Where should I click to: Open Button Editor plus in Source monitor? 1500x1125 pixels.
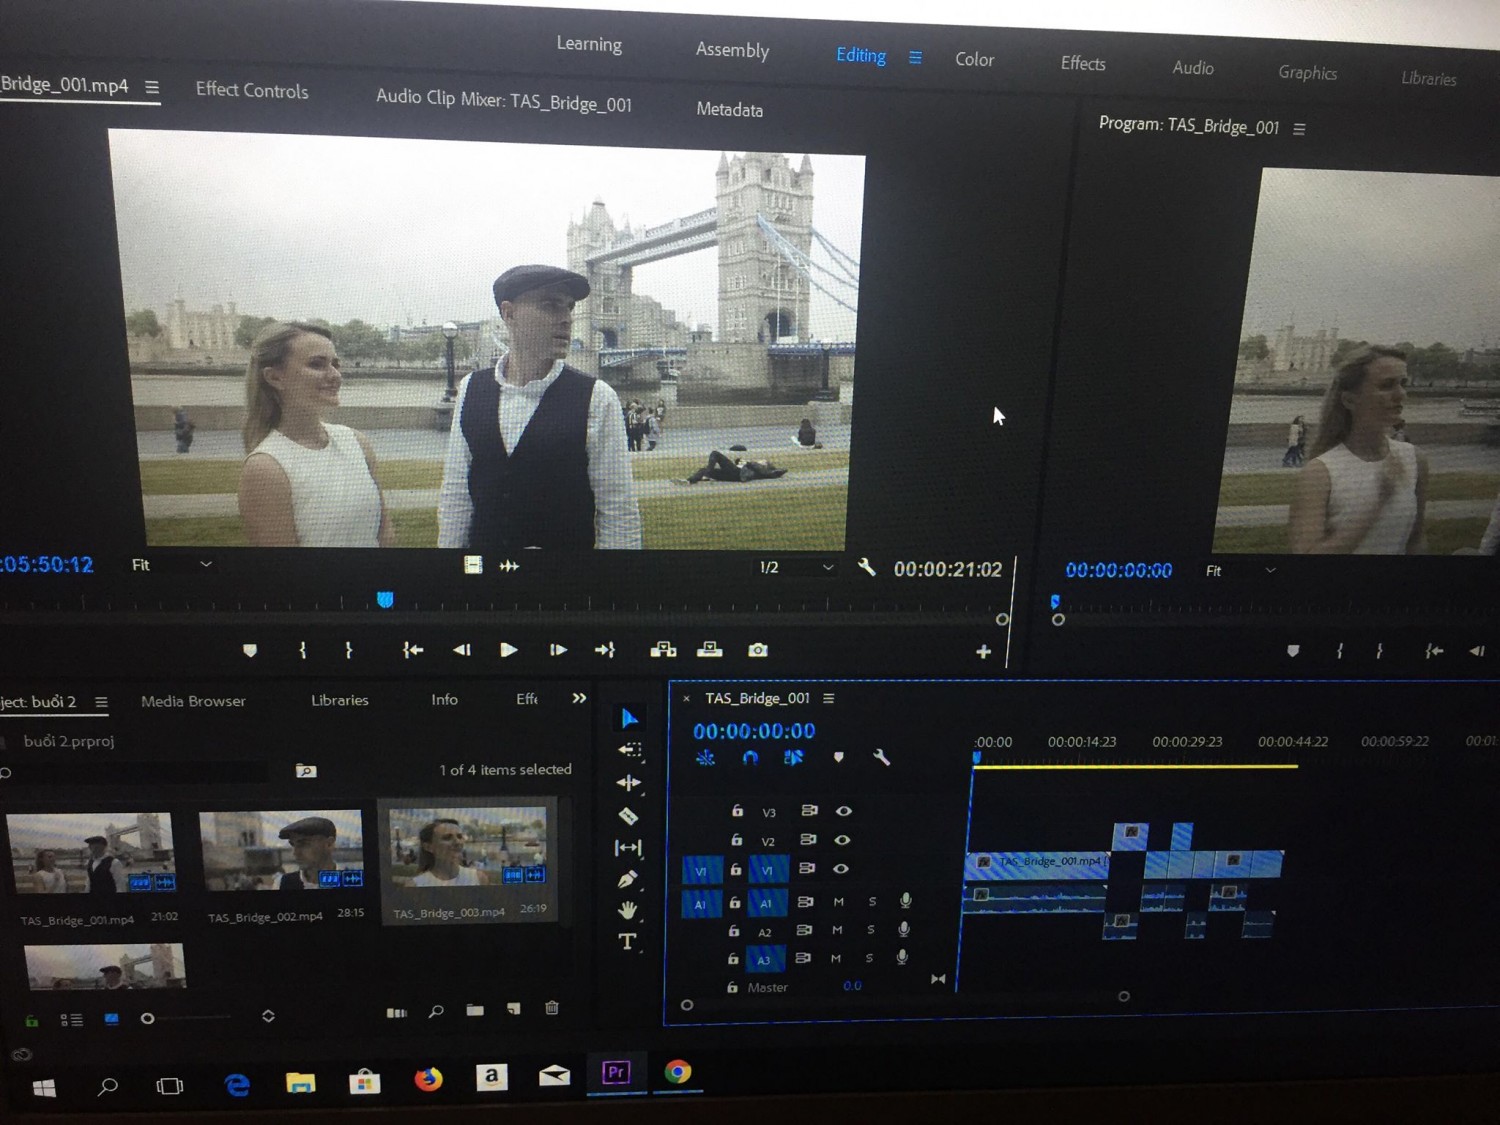(983, 652)
